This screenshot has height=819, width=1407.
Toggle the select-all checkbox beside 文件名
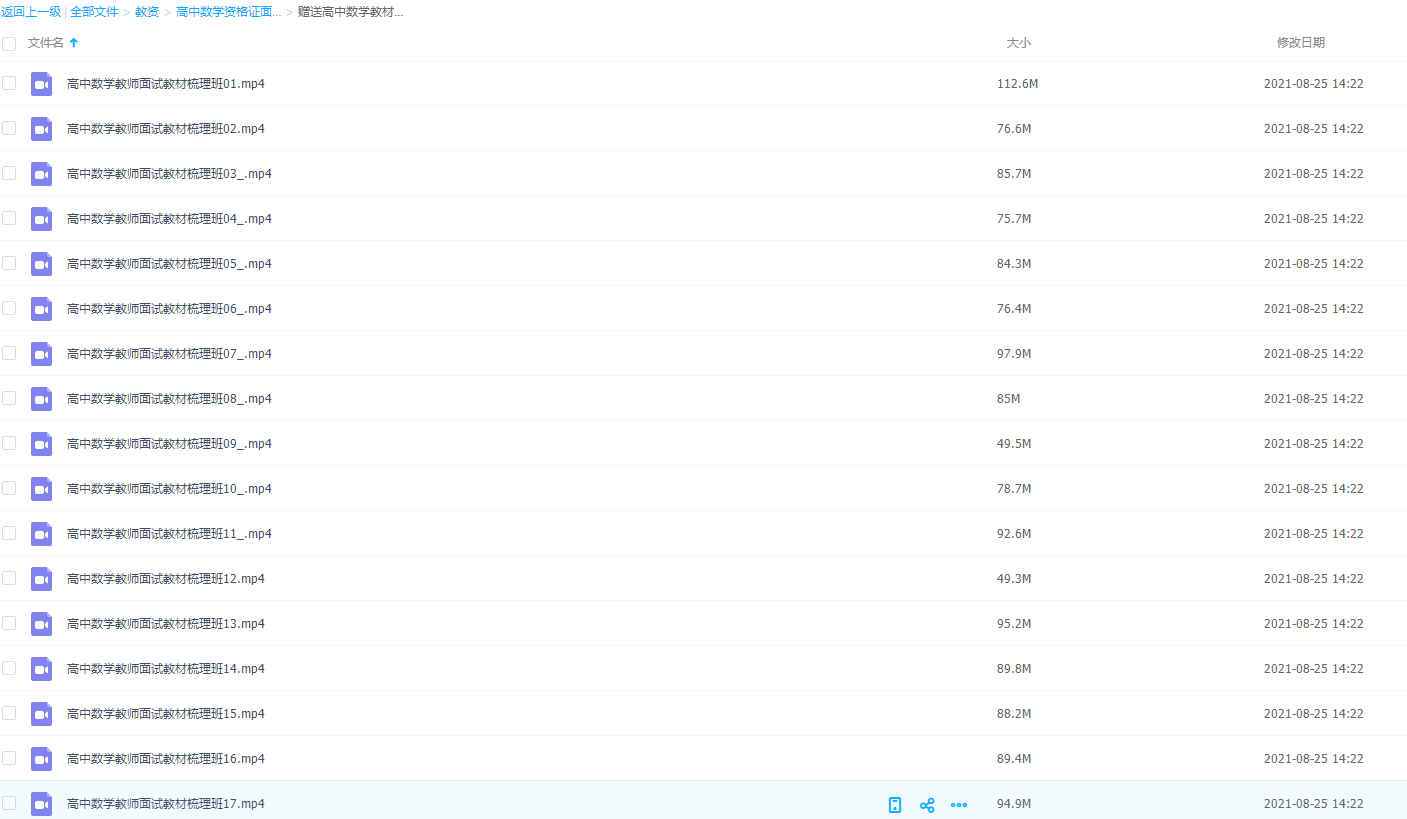click(x=9, y=43)
